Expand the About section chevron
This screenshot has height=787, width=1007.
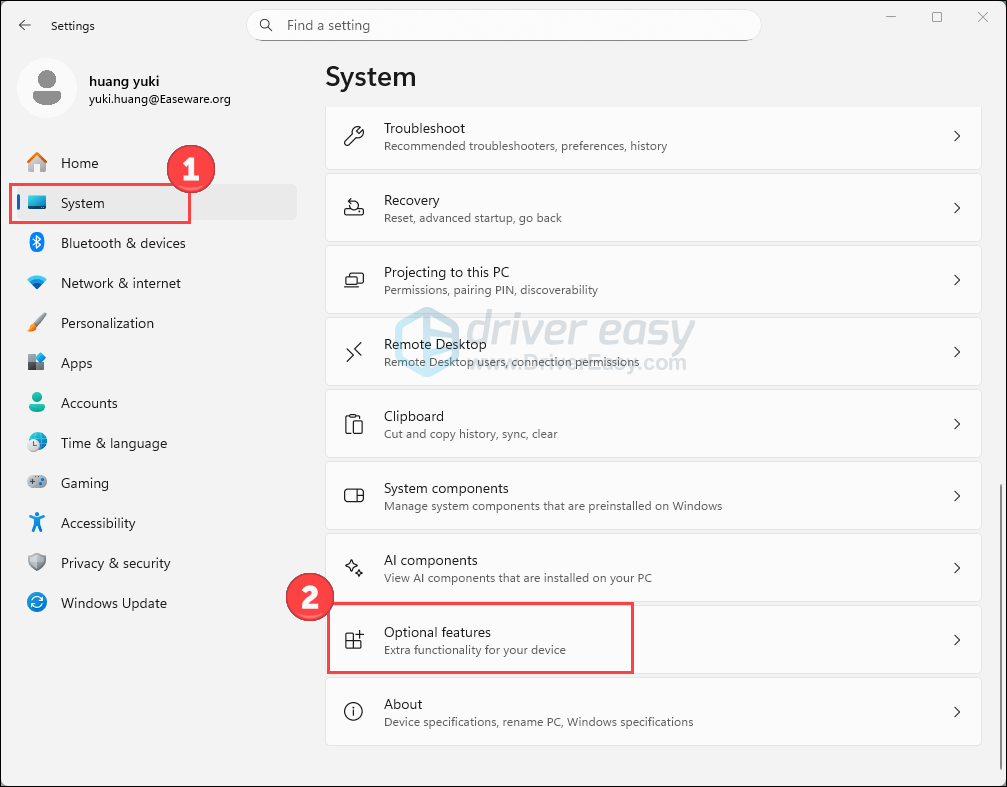[x=956, y=712]
